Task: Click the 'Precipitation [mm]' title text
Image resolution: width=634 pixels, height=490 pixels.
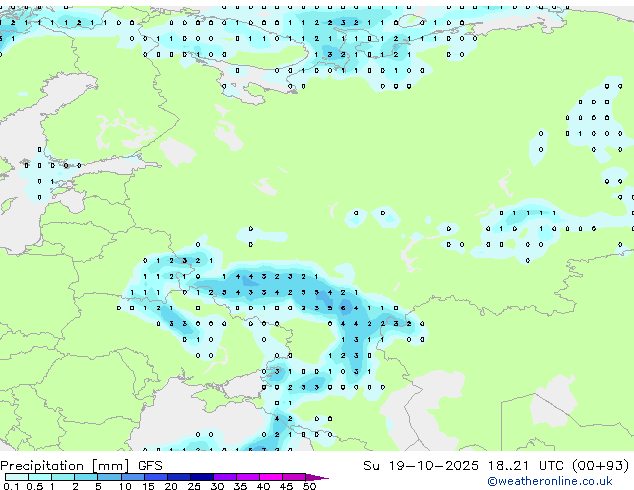Action: (x=65, y=466)
